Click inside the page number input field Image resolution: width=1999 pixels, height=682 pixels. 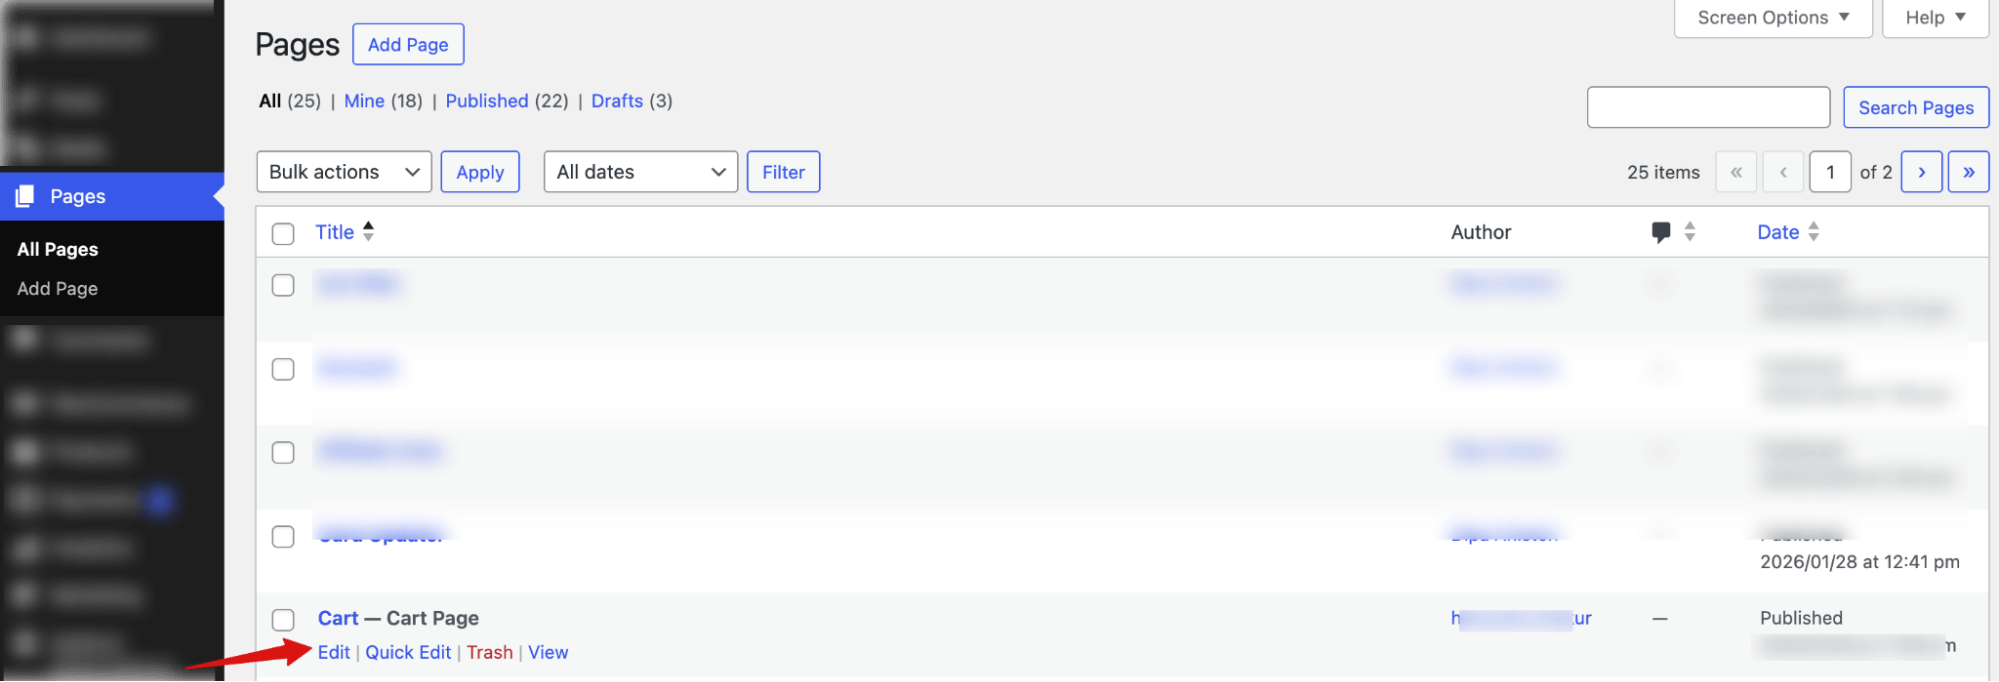(x=1830, y=171)
